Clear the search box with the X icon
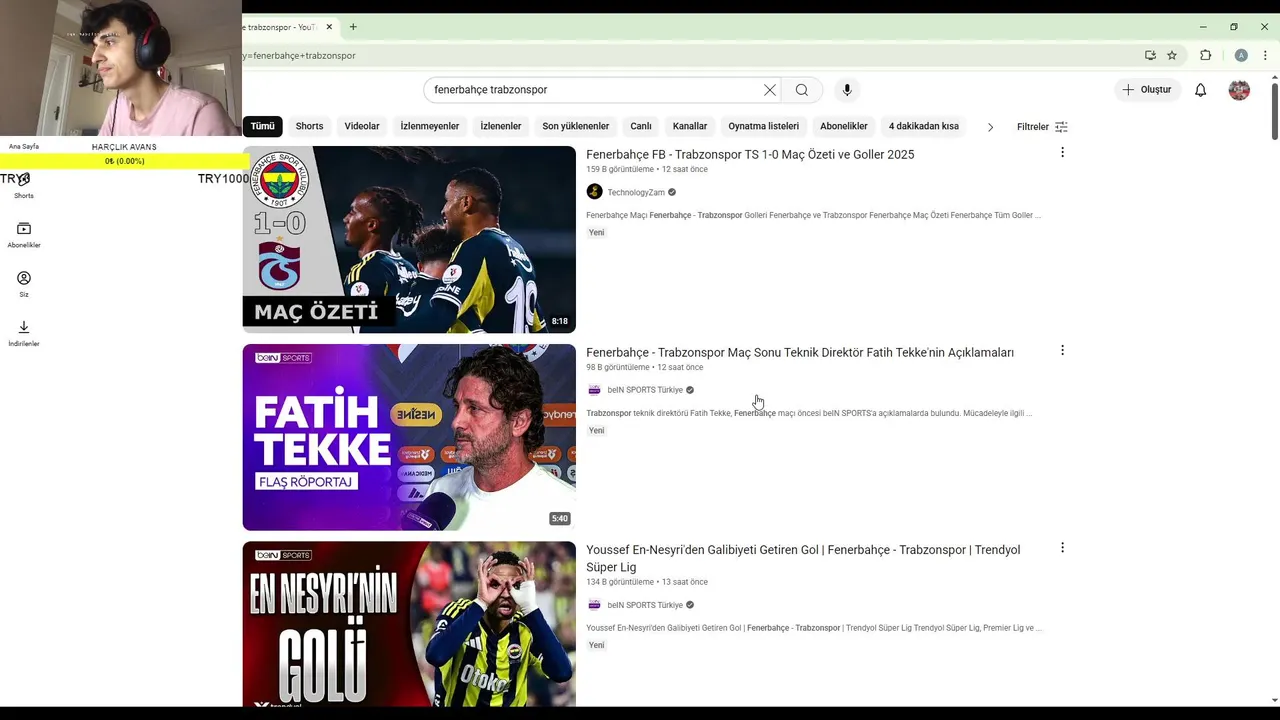Viewport: 1280px width, 720px height. pos(770,90)
